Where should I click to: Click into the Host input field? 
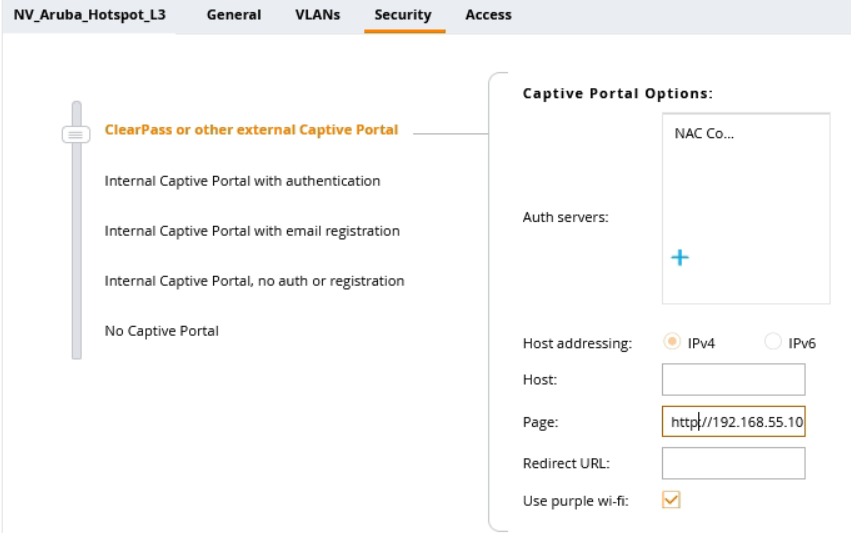click(733, 380)
